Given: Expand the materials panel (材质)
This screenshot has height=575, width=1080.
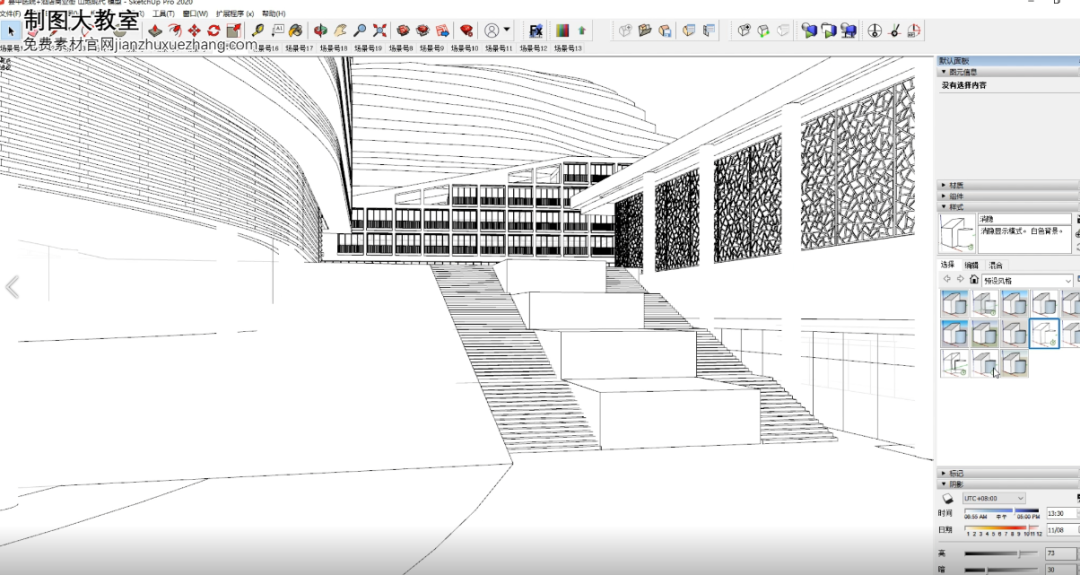Looking at the screenshot, I should coord(1007,185).
